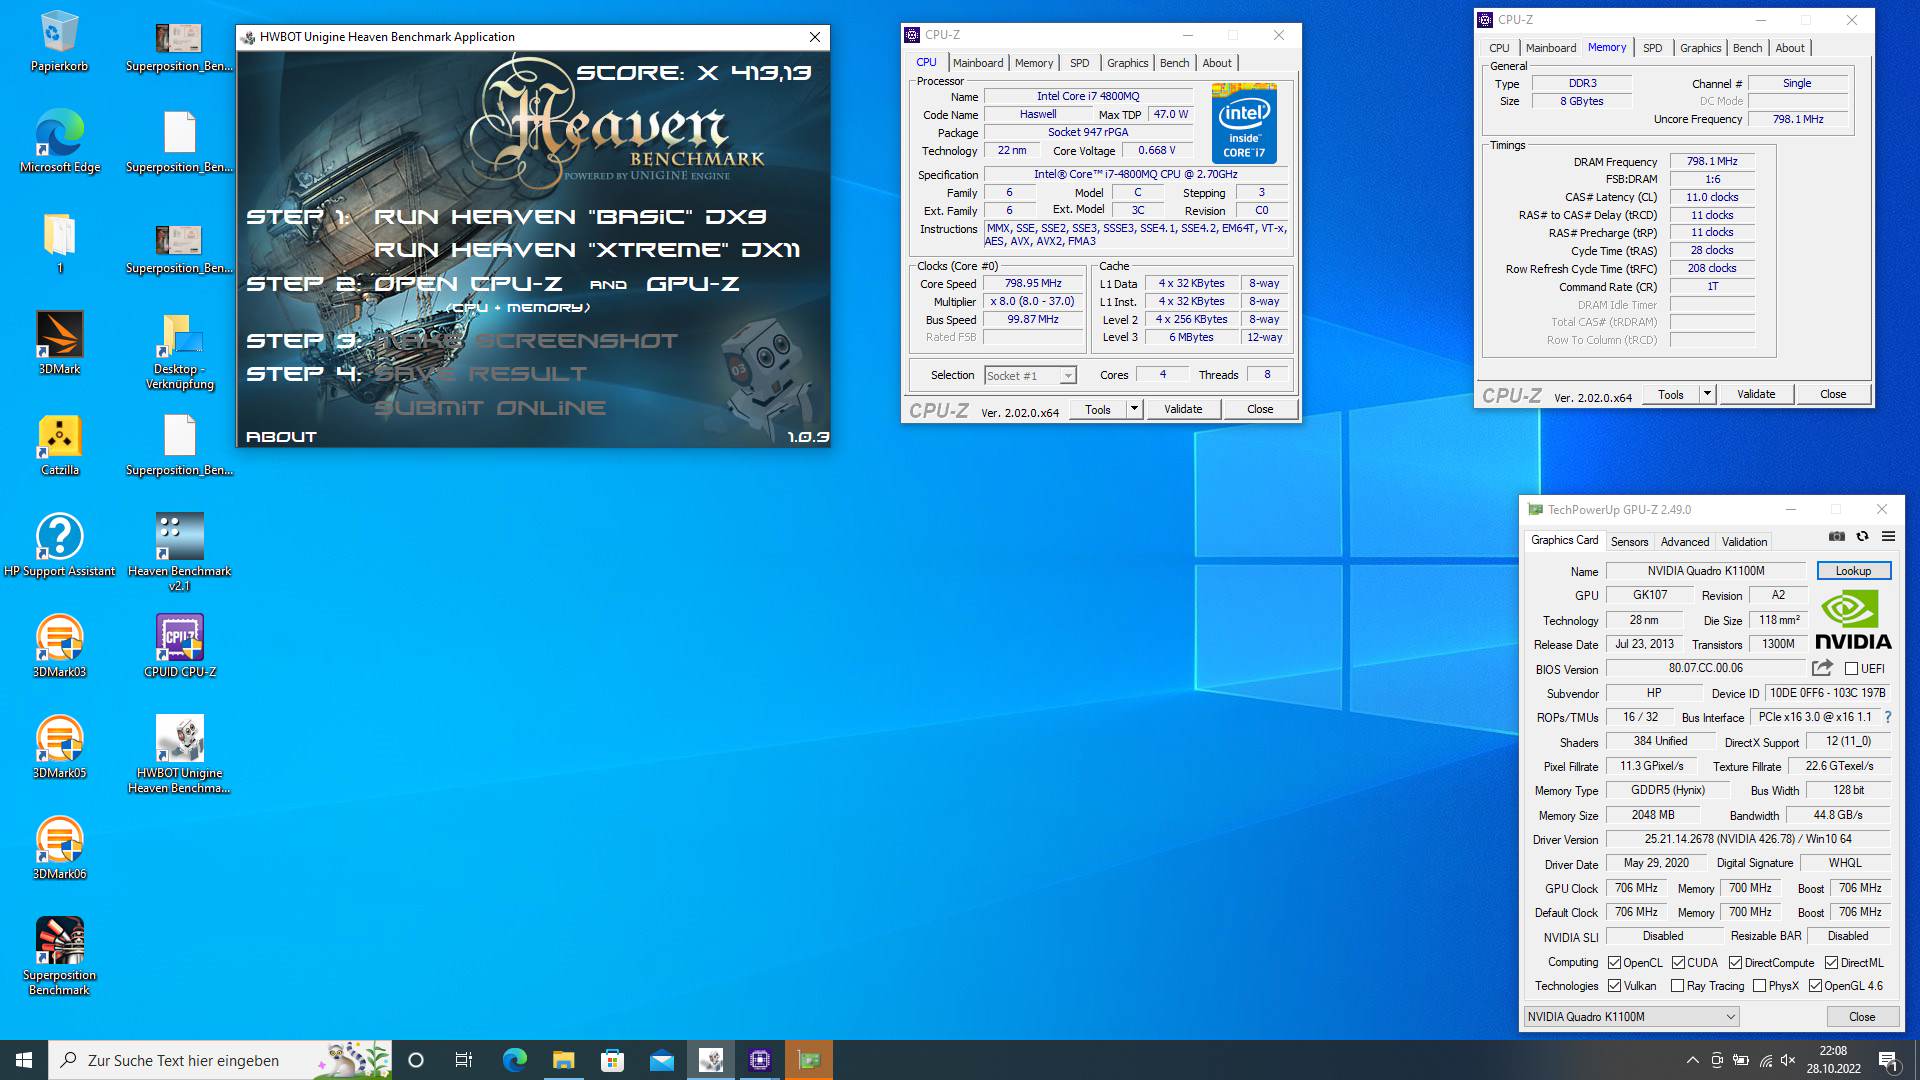
Task: Switch to Mainboard tab in CPU-Z CPU window
Action: pyautogui.click(x=977, y=63)
